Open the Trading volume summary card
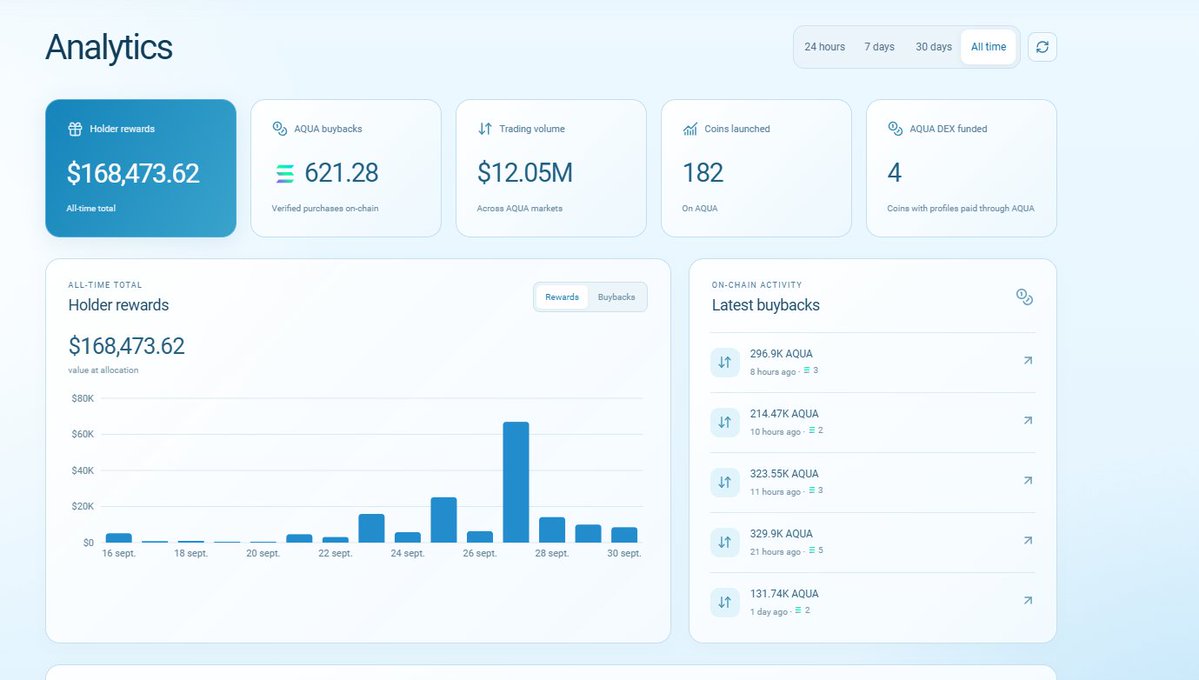The image size is (1199, 680). tap(551, 168)
